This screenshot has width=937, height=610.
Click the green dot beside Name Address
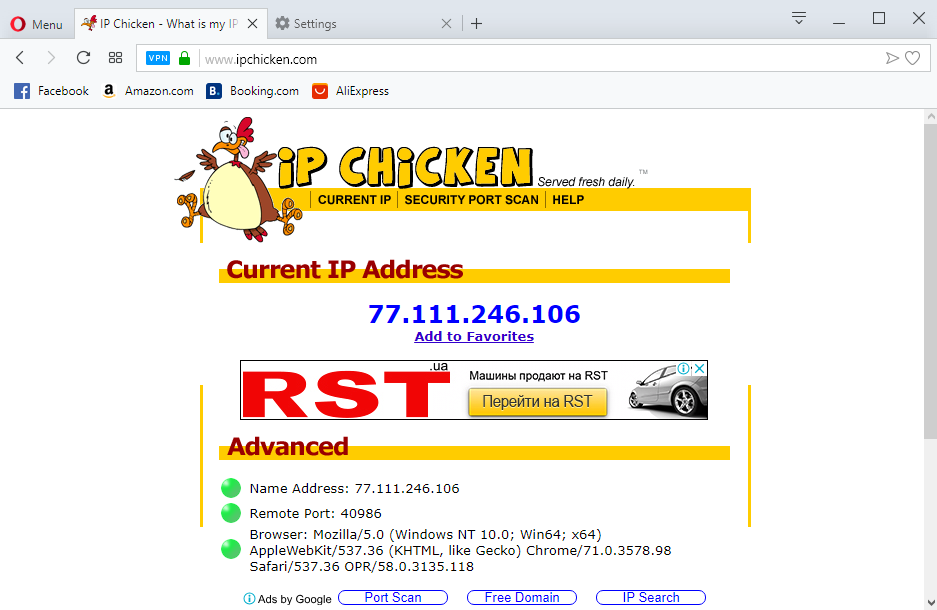pyautogui.click(x=231, y=488)
